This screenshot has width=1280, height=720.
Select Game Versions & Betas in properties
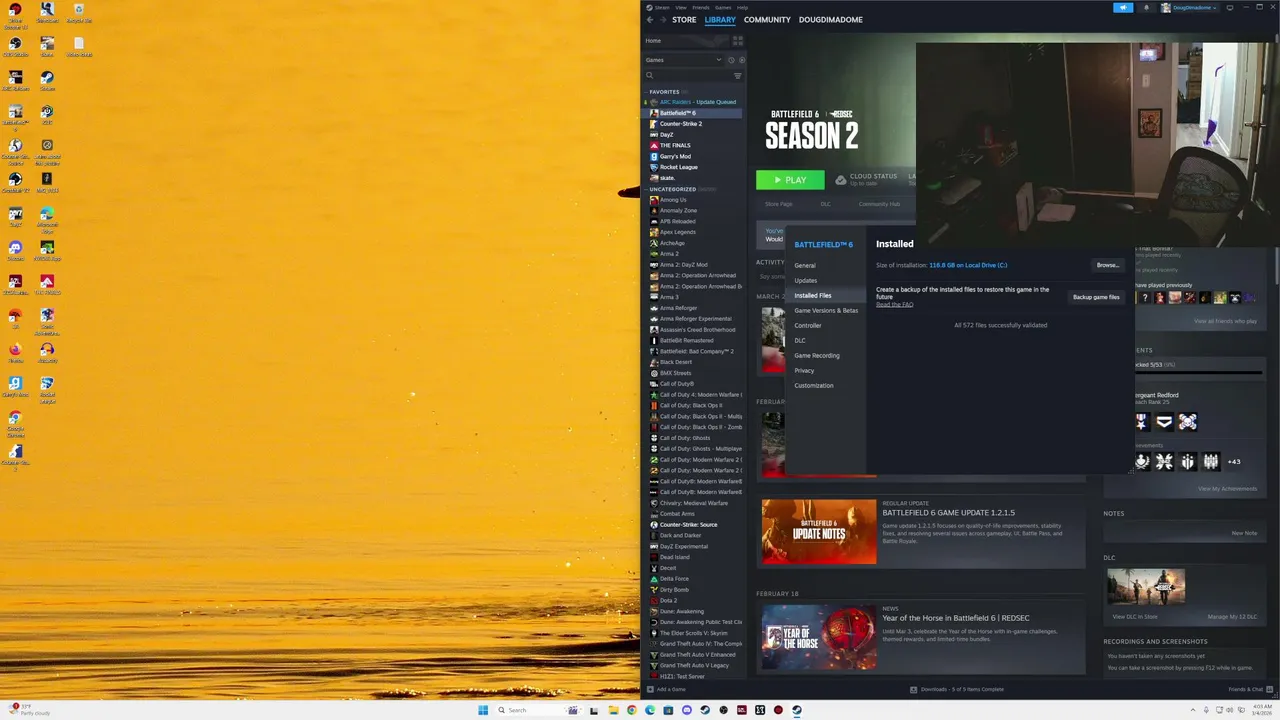(x=826, y=311)
